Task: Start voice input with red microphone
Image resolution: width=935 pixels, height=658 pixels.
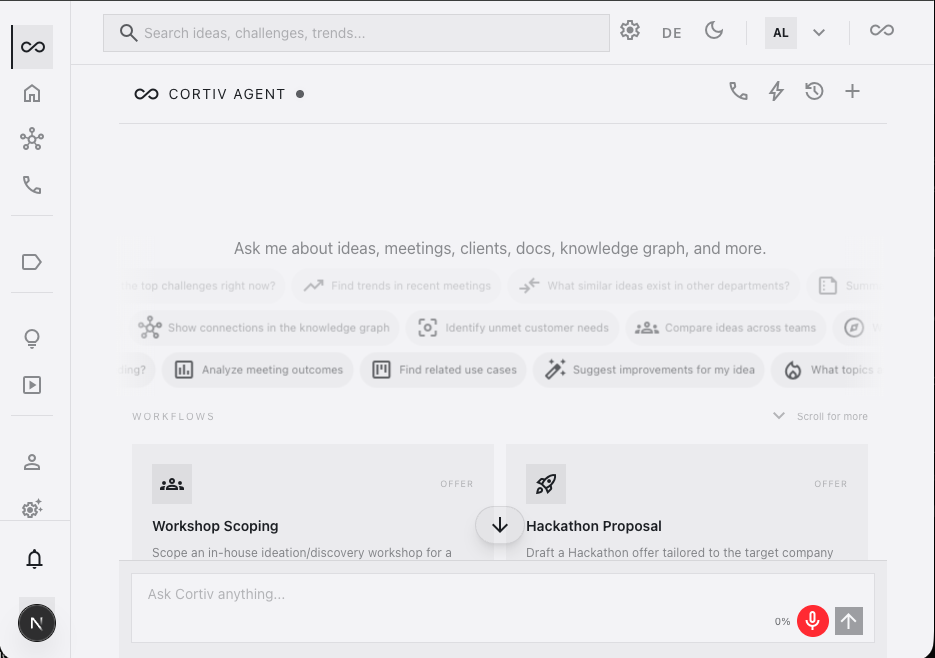Action: coord(813,621)
